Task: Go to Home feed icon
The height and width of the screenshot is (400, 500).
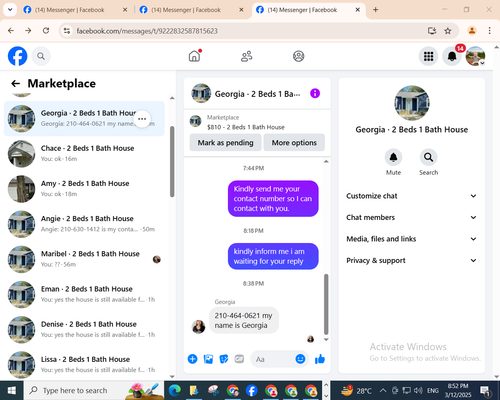Action: point(194,56)
